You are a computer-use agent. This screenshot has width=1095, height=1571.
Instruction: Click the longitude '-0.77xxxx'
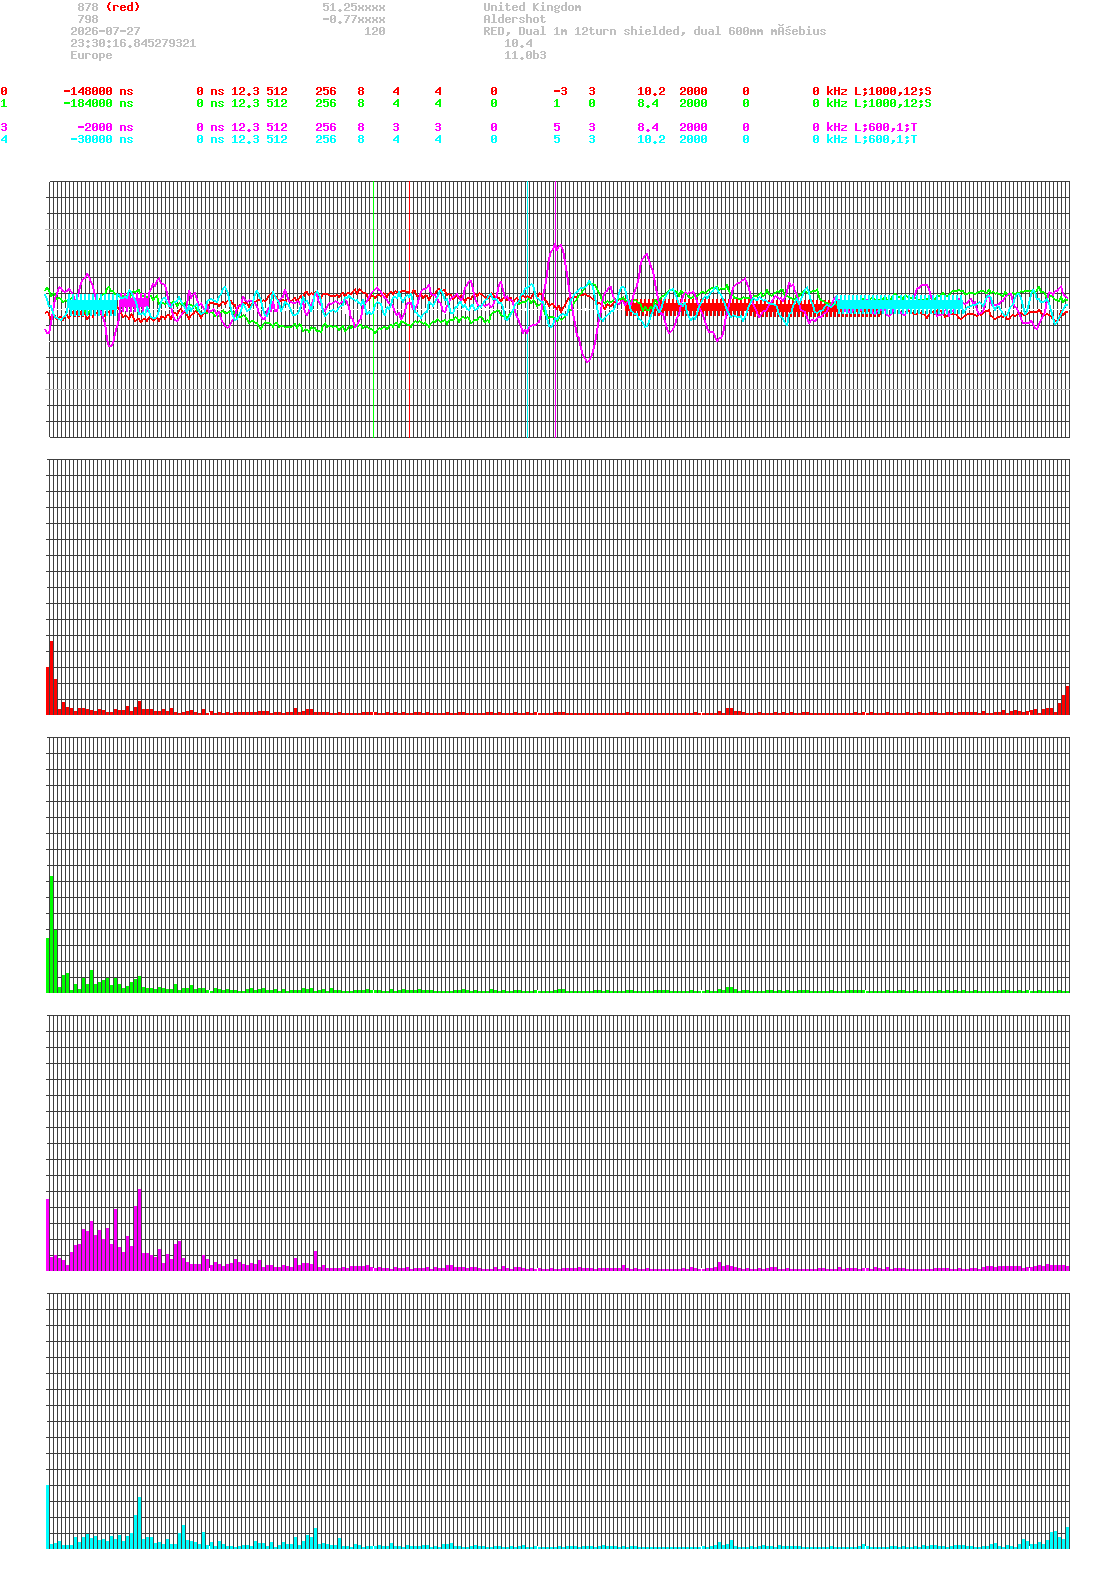pyautogui.click(x=353, y=19)
